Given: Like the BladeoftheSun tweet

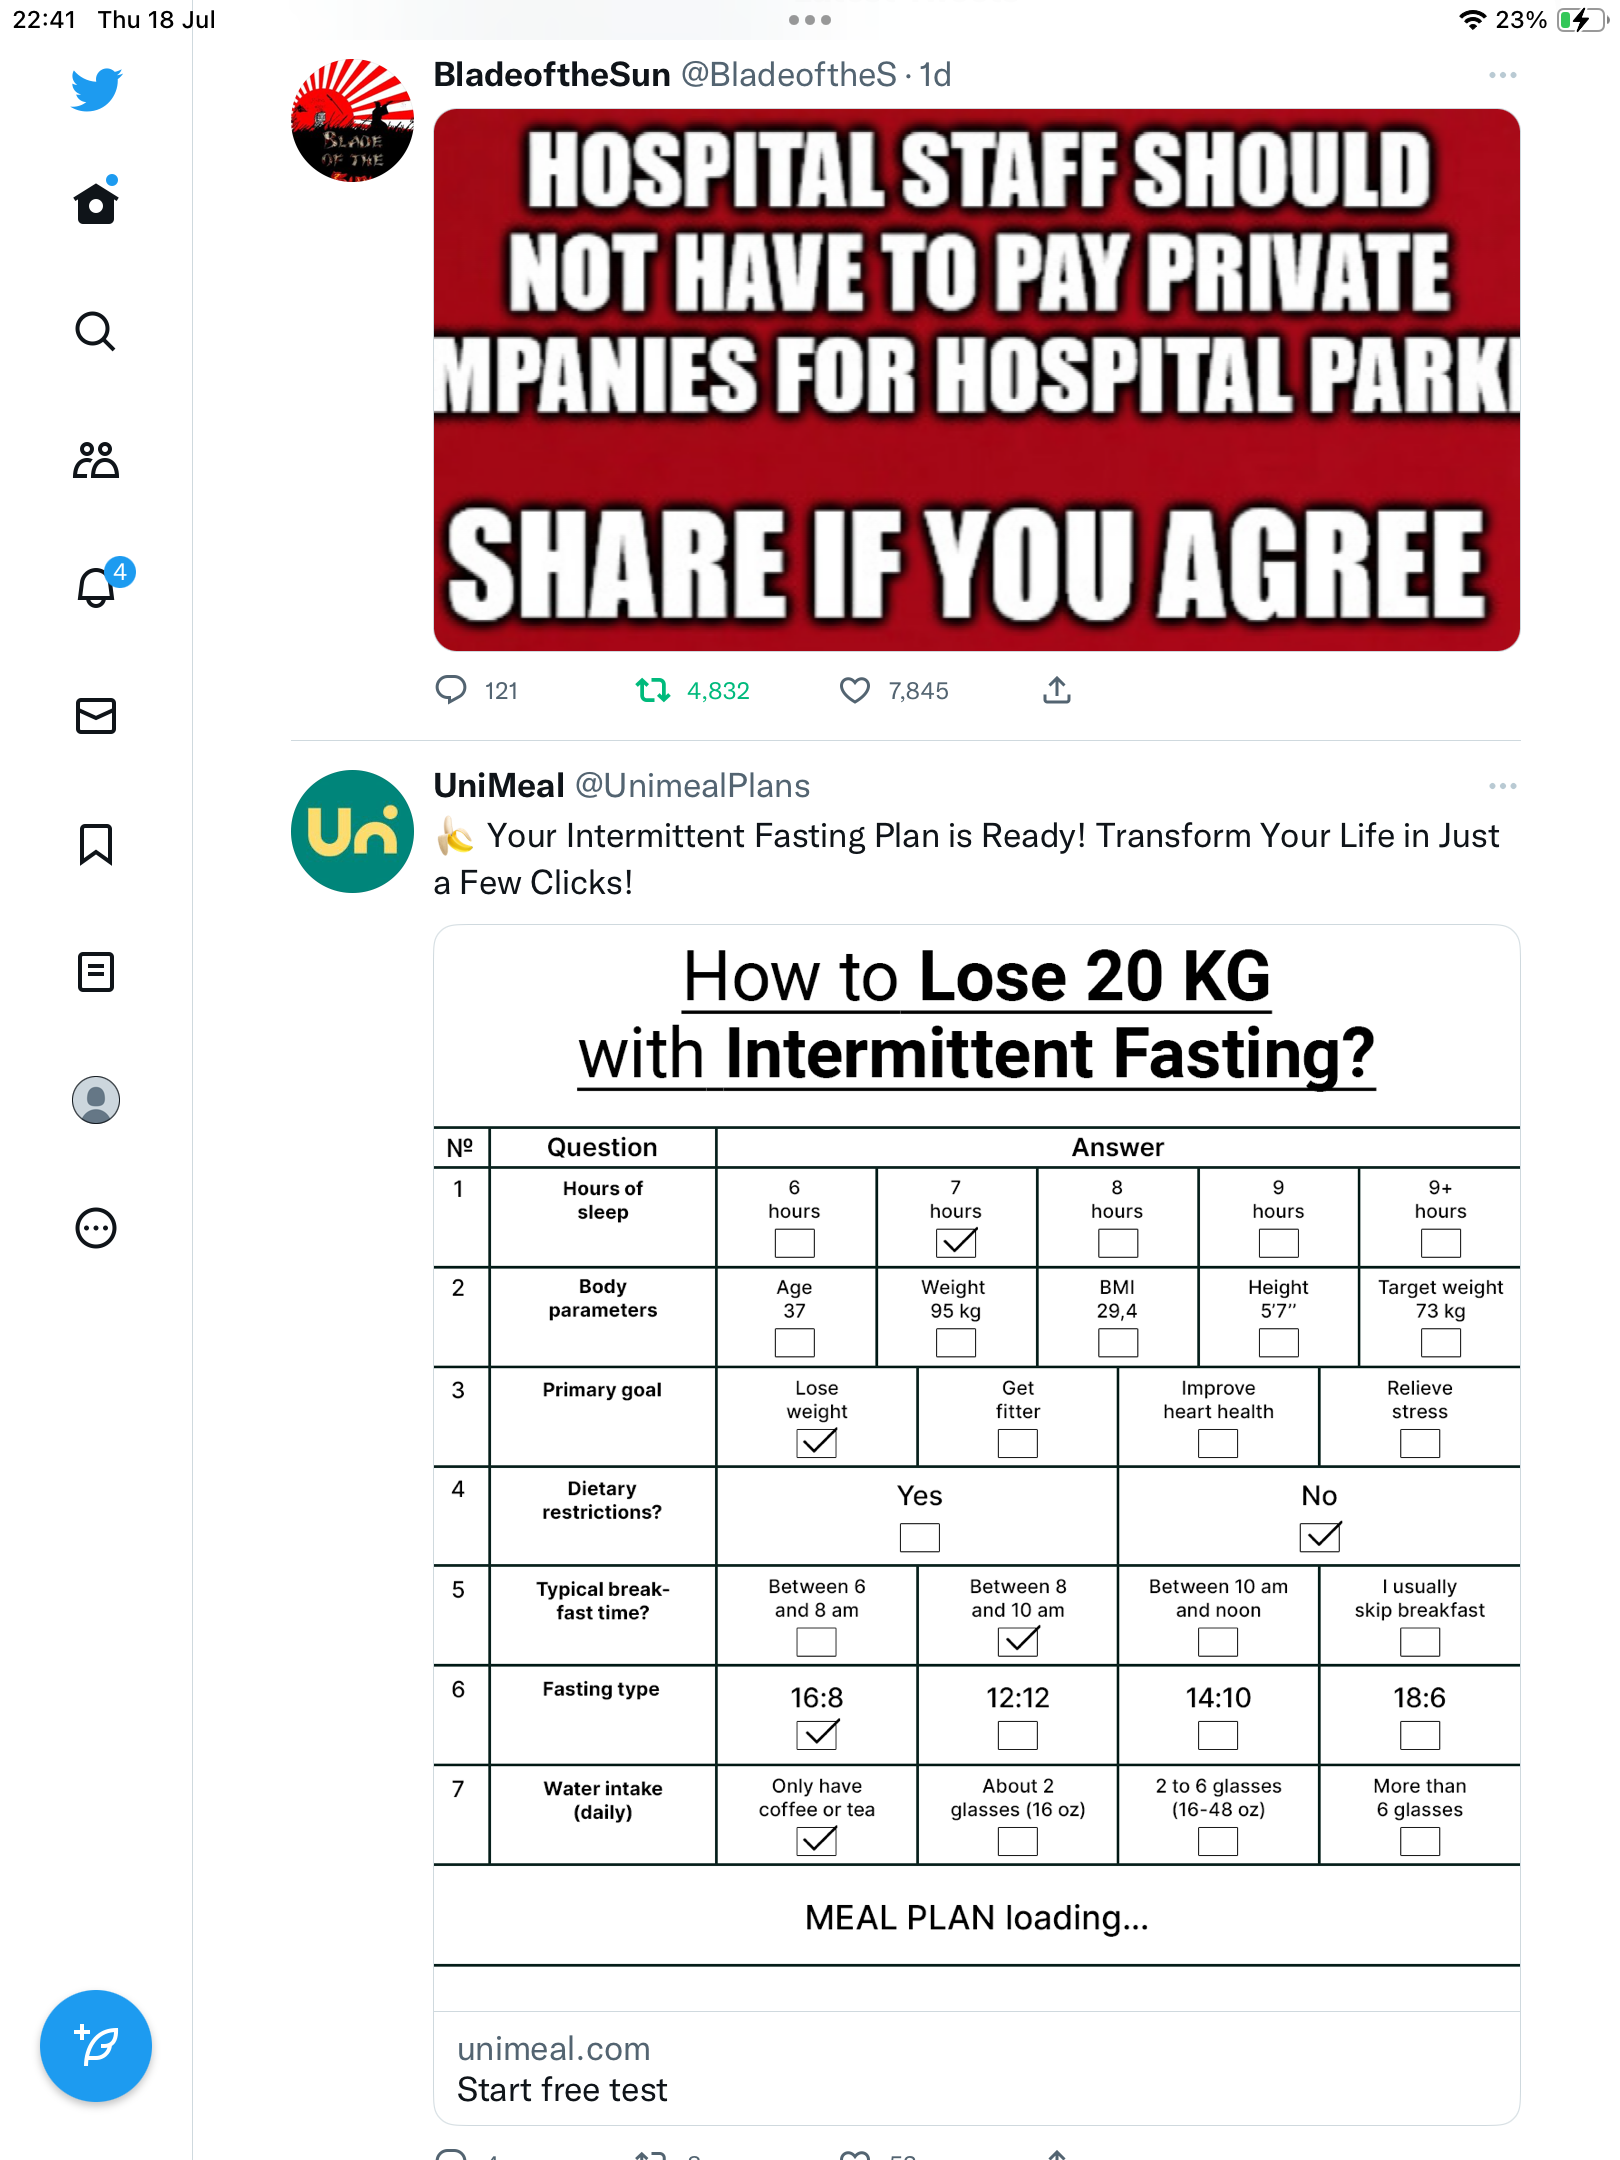Looking at the screenshot, I should [x=893, y=690].
